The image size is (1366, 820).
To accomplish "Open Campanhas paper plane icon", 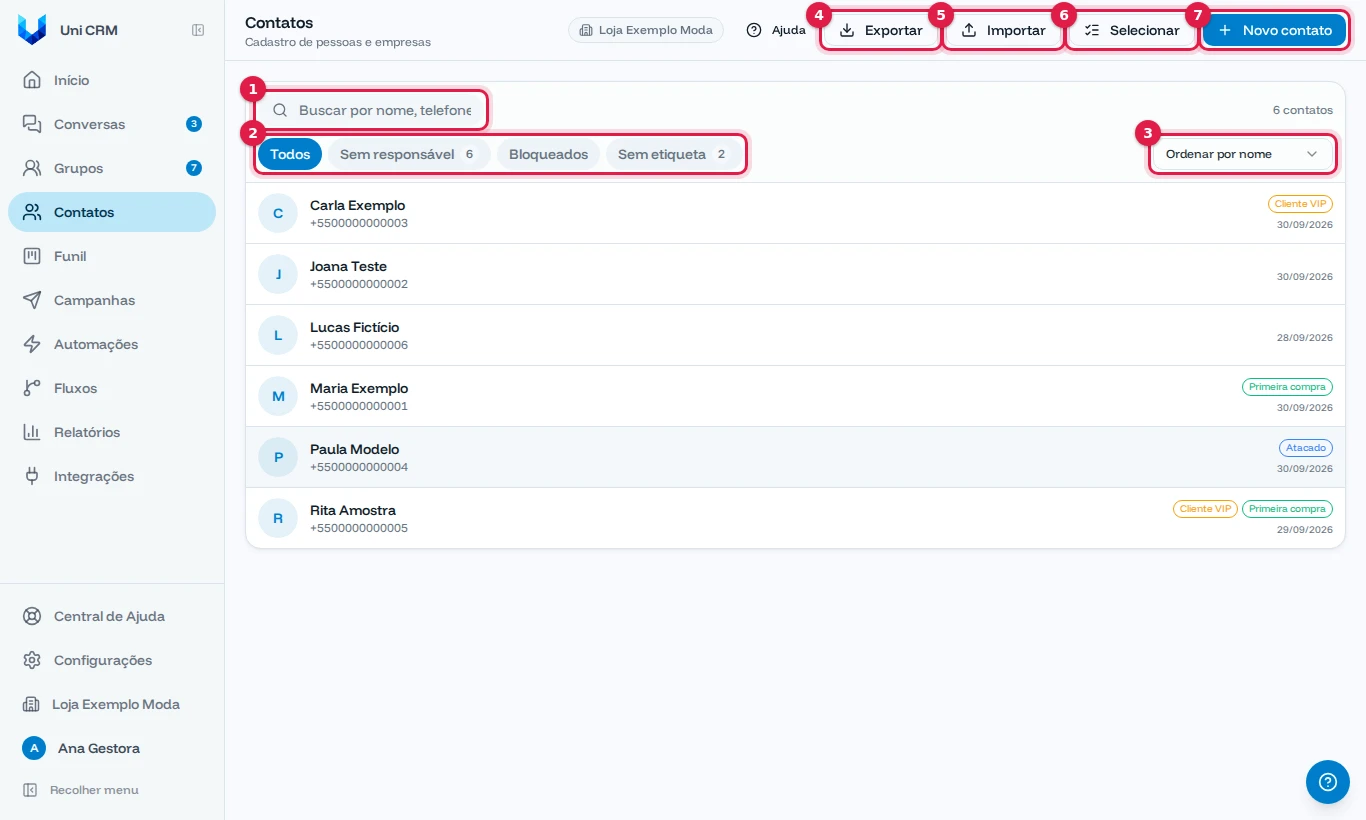I will pos(32,300).
